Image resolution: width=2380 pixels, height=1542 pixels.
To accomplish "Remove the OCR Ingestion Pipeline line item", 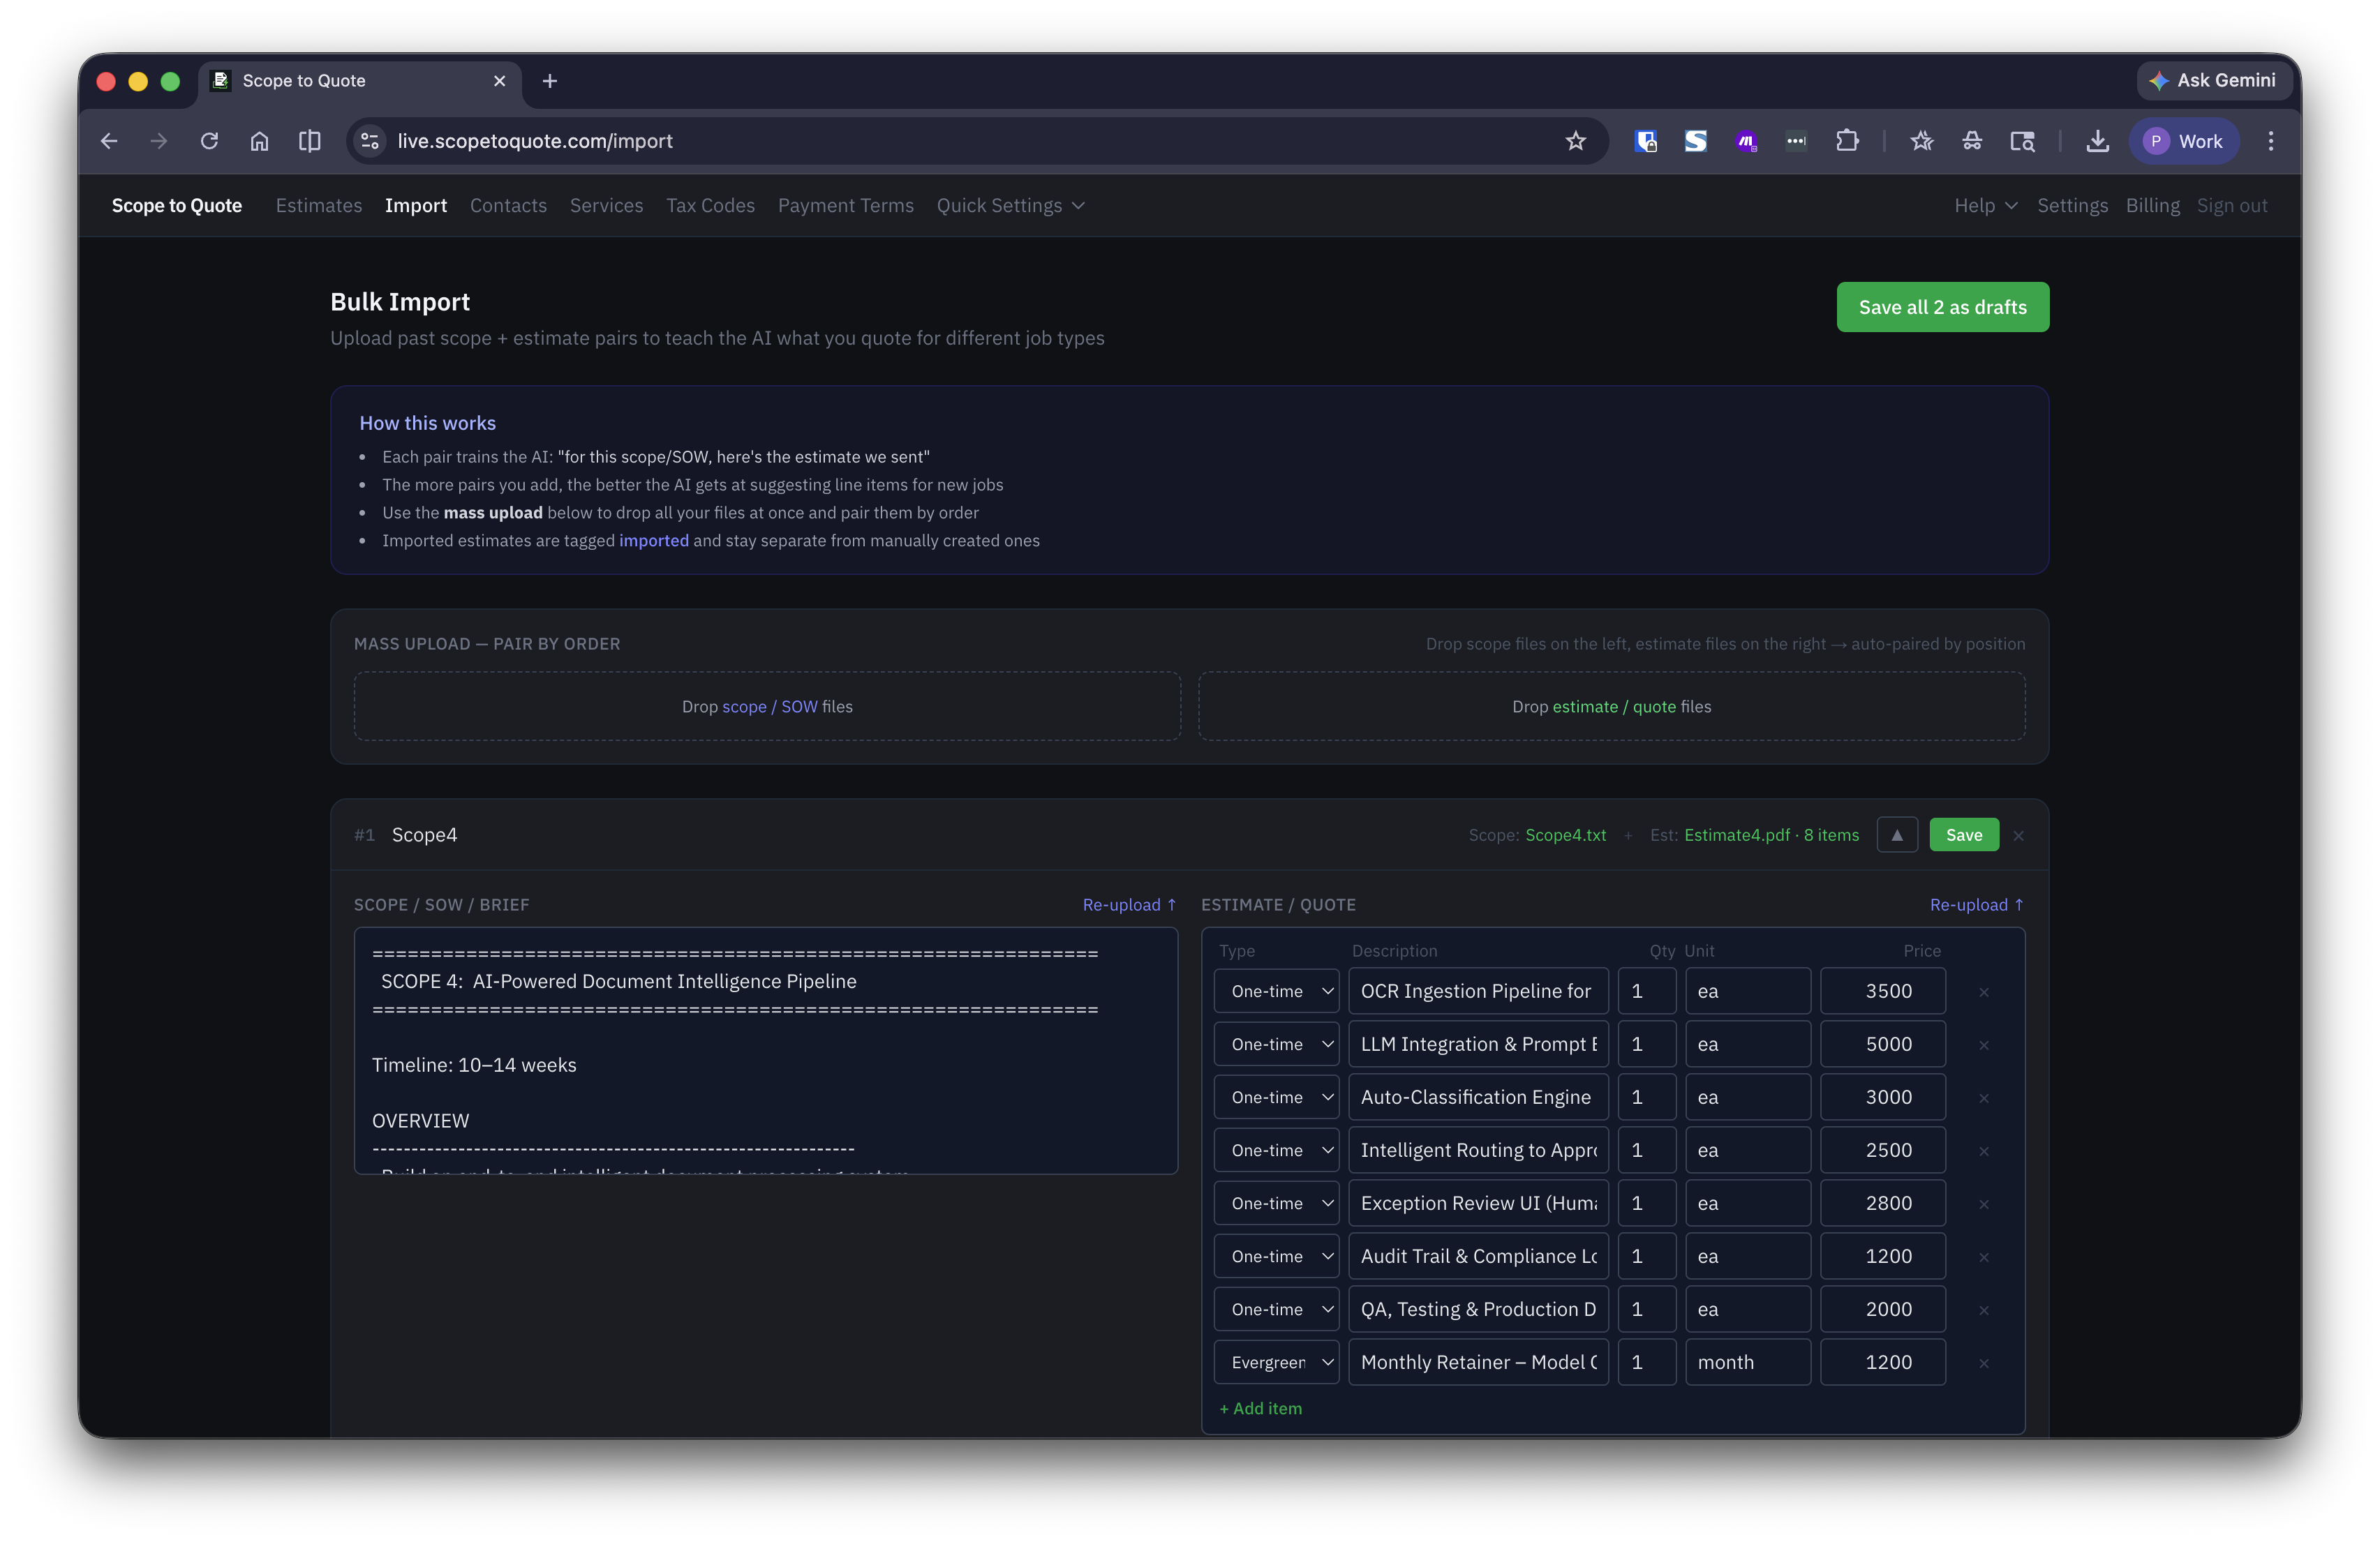I will (1984, 992).
